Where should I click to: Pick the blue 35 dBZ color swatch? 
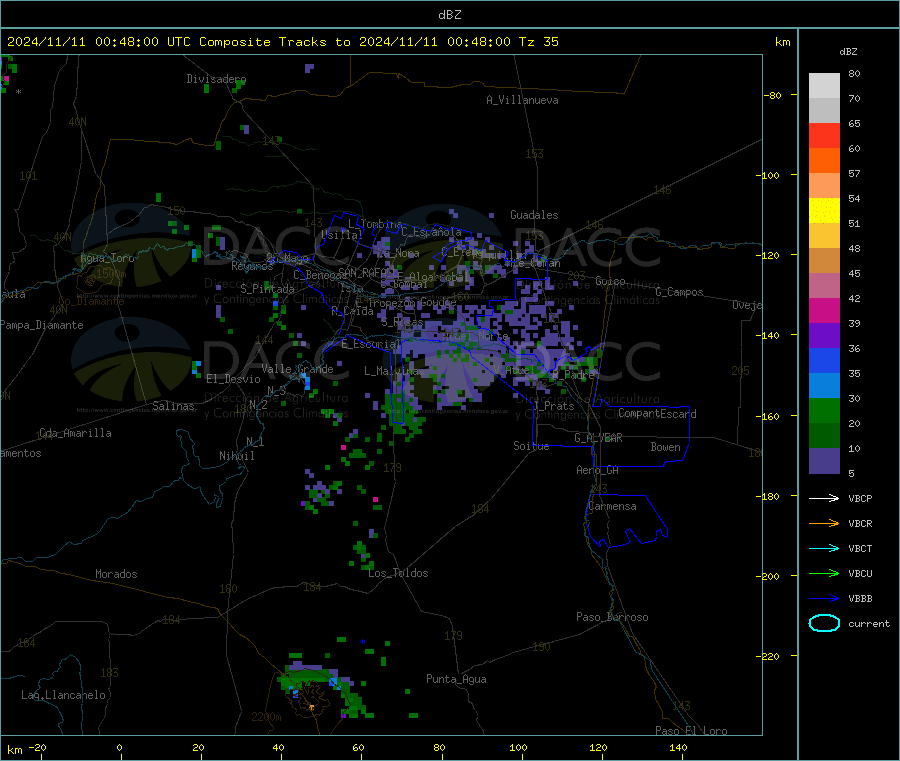point(824,360)
